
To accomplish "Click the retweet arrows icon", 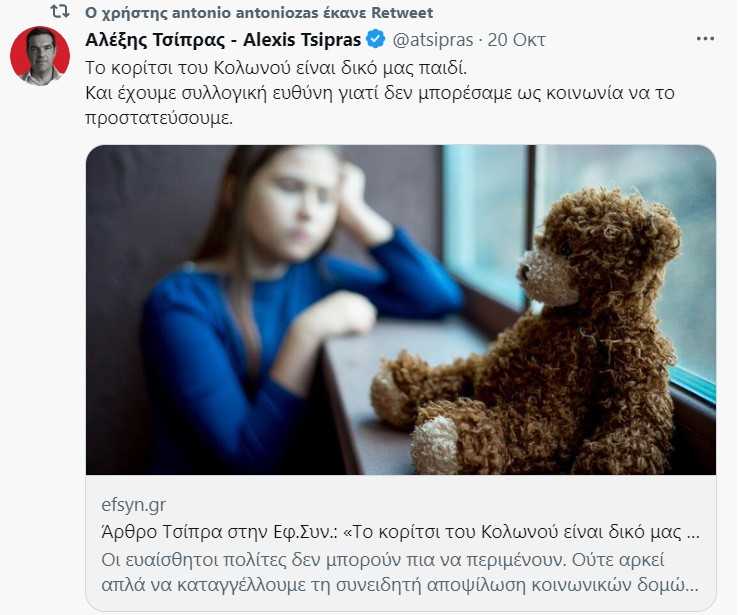I will (60, 12).
